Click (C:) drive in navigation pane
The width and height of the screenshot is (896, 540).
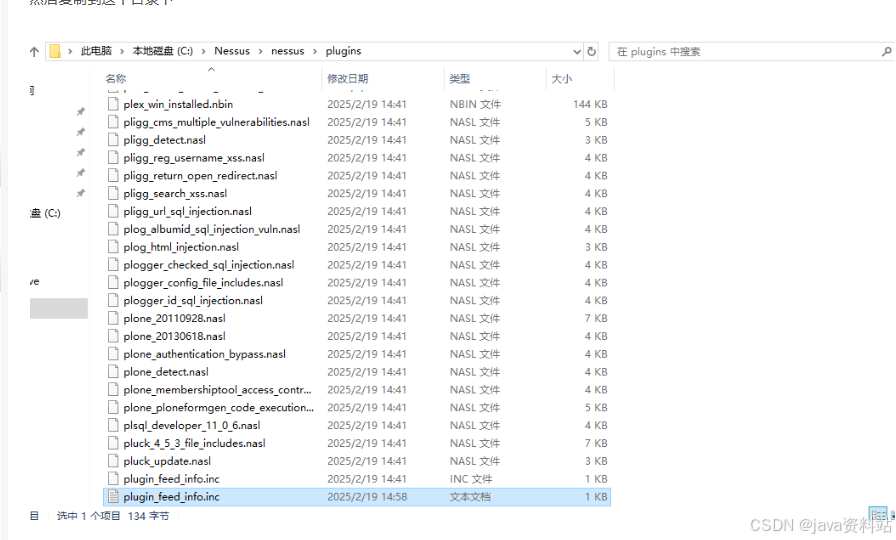(46, 213)
